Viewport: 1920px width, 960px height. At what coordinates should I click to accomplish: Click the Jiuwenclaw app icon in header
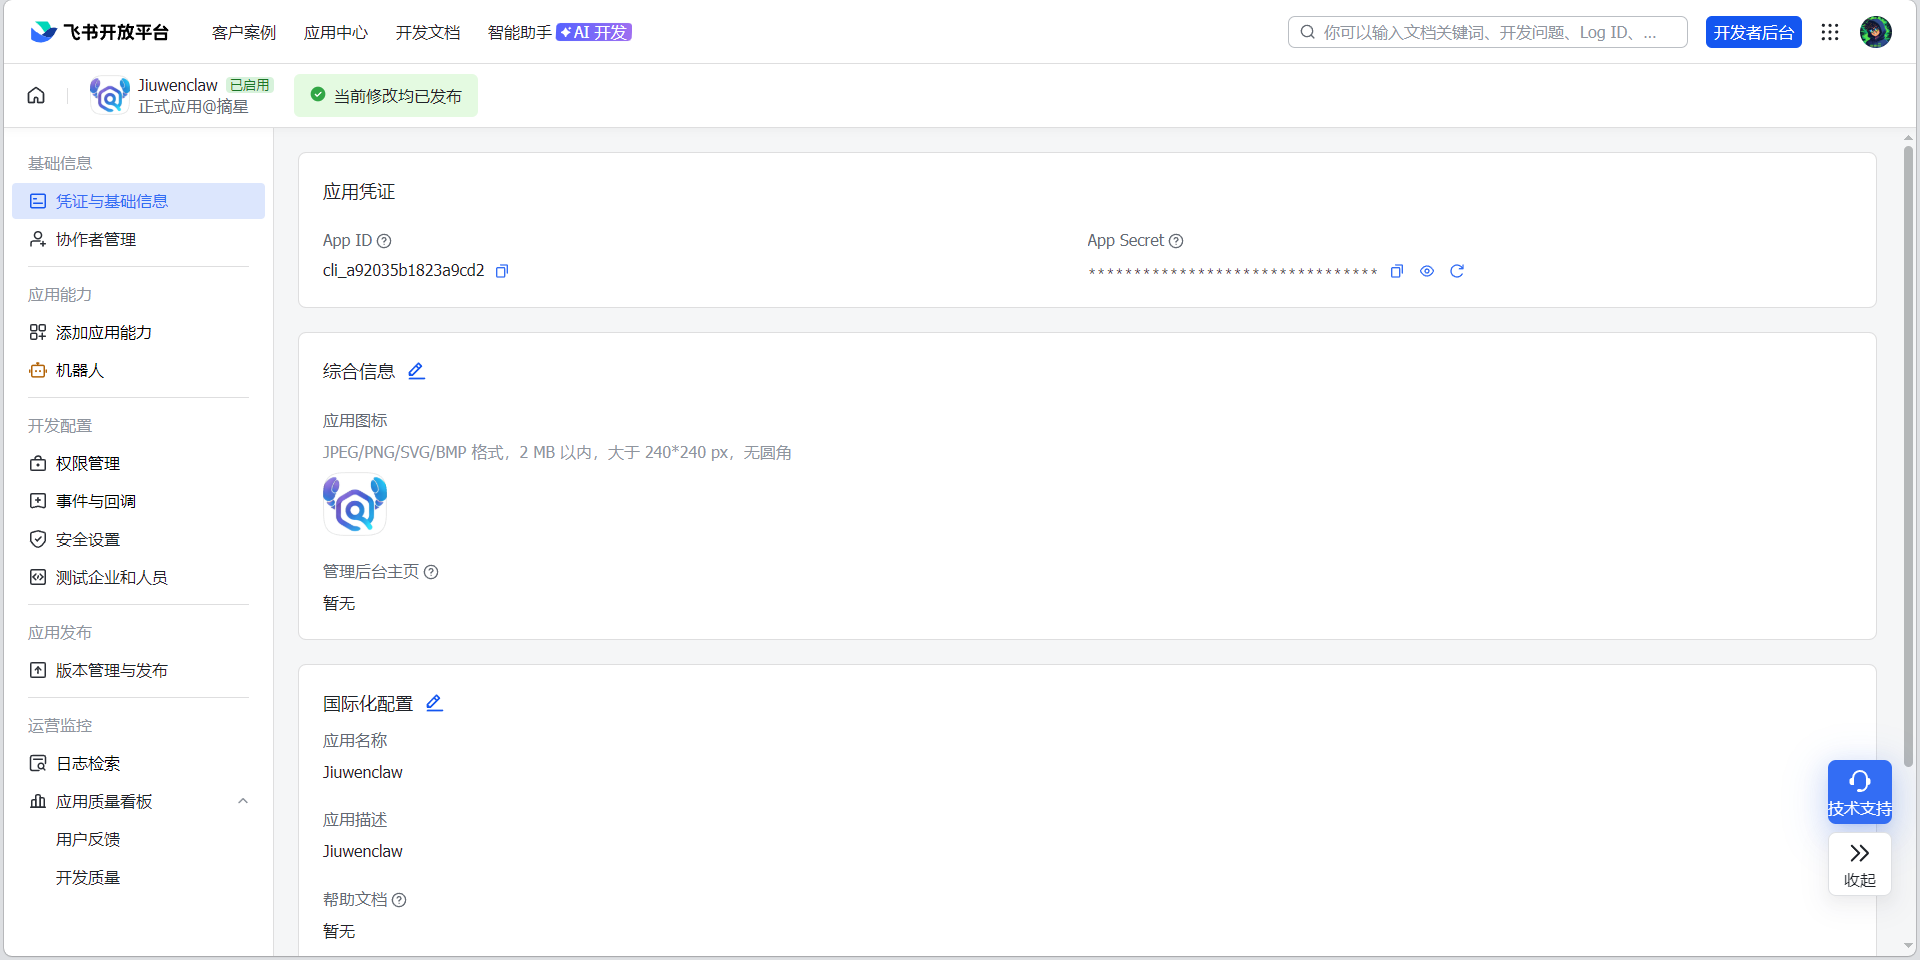[110, 95]
